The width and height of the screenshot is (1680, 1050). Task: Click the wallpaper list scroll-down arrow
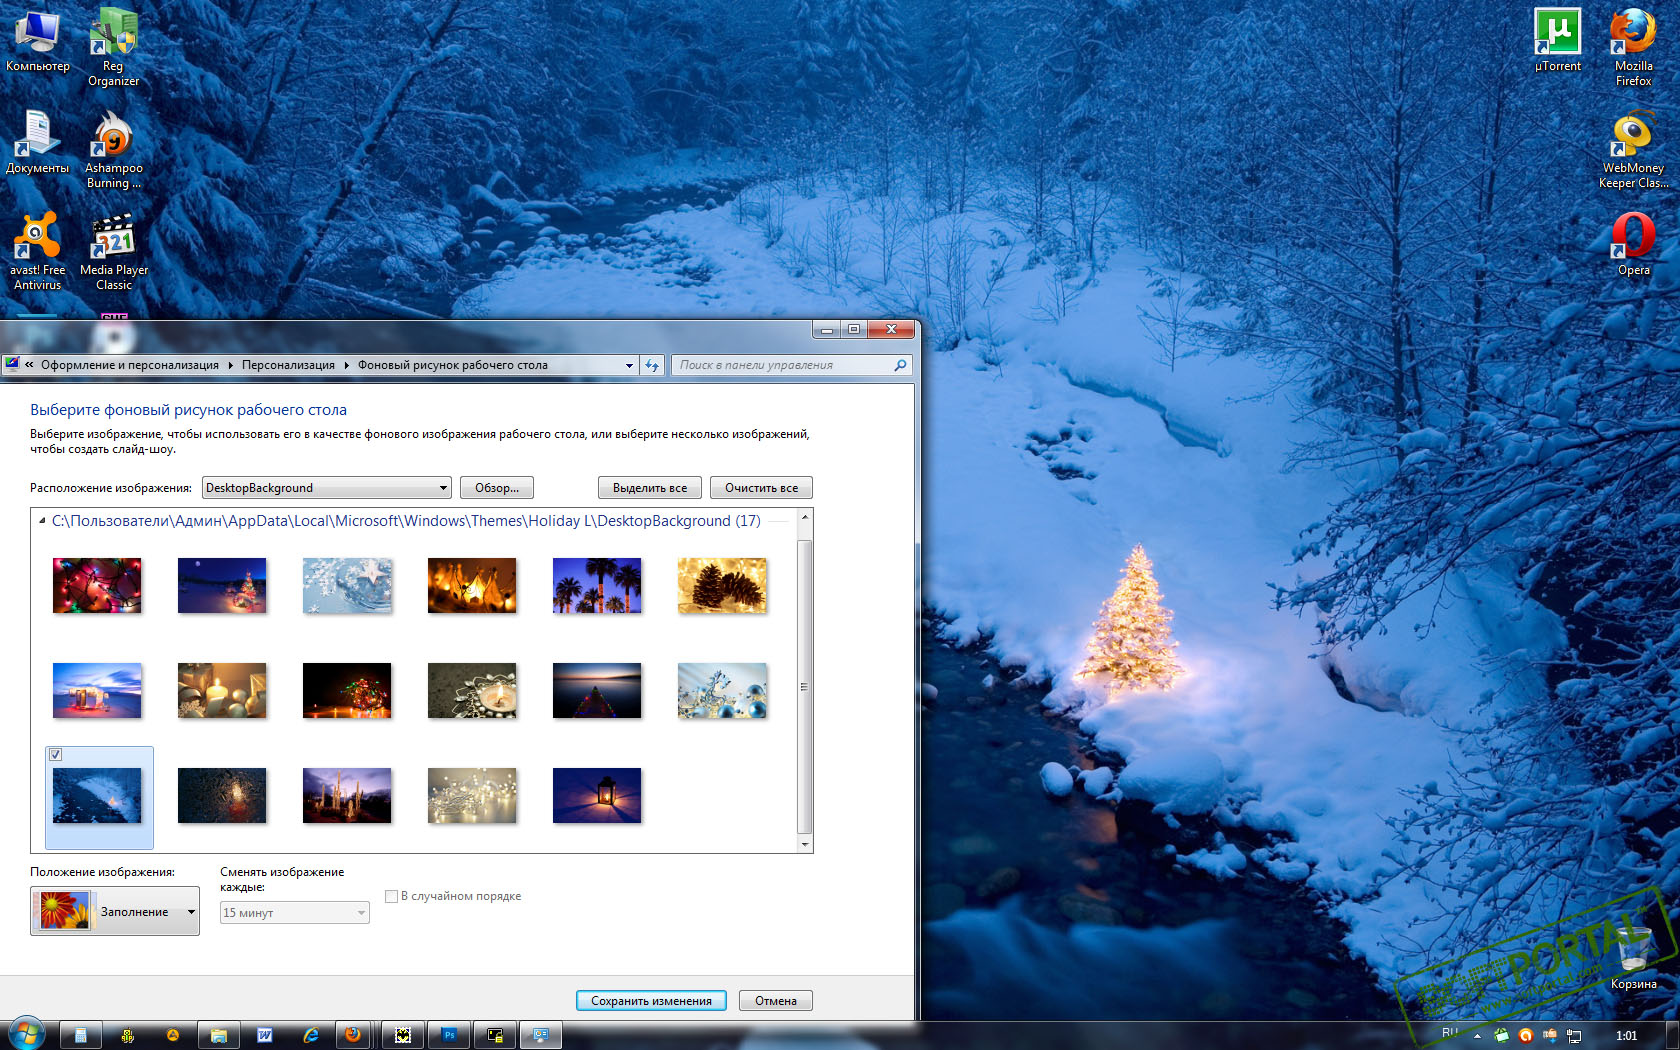click(805, 845)
